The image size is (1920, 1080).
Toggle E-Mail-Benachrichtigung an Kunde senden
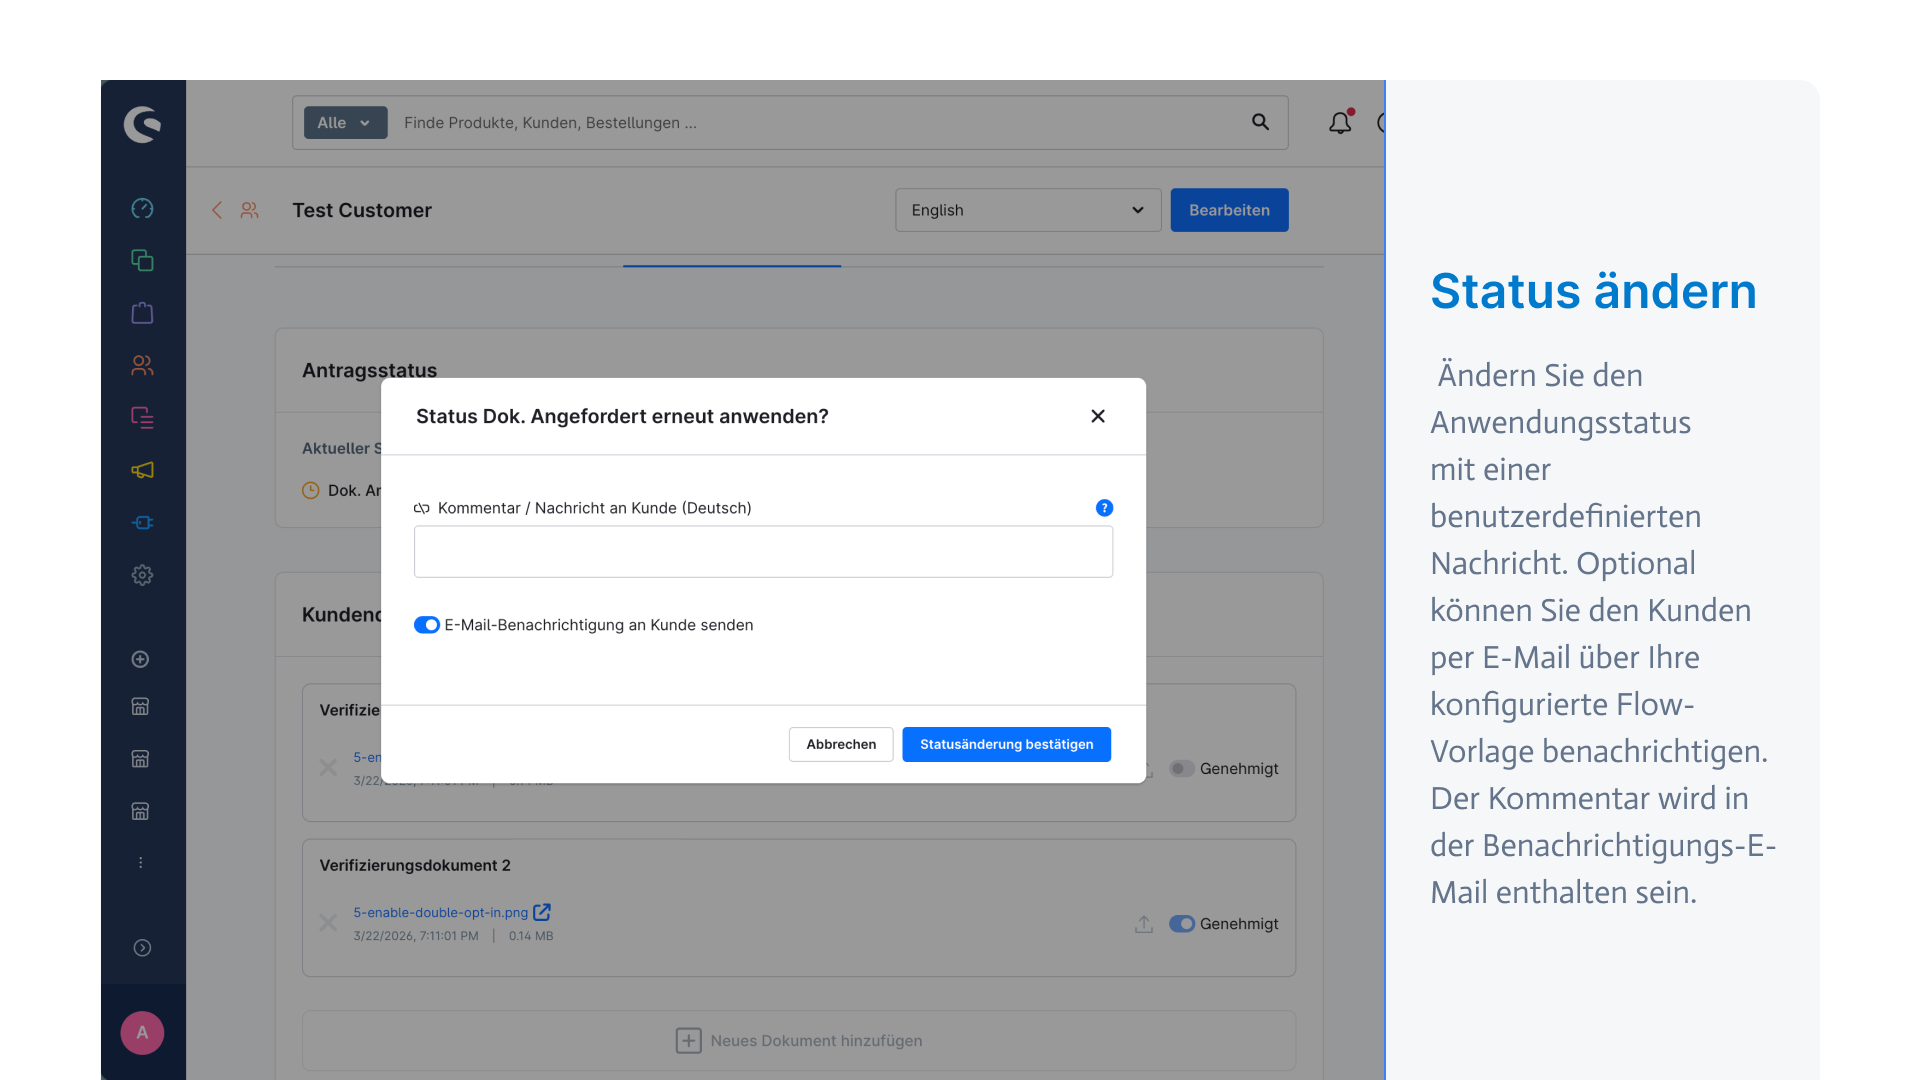427,625
